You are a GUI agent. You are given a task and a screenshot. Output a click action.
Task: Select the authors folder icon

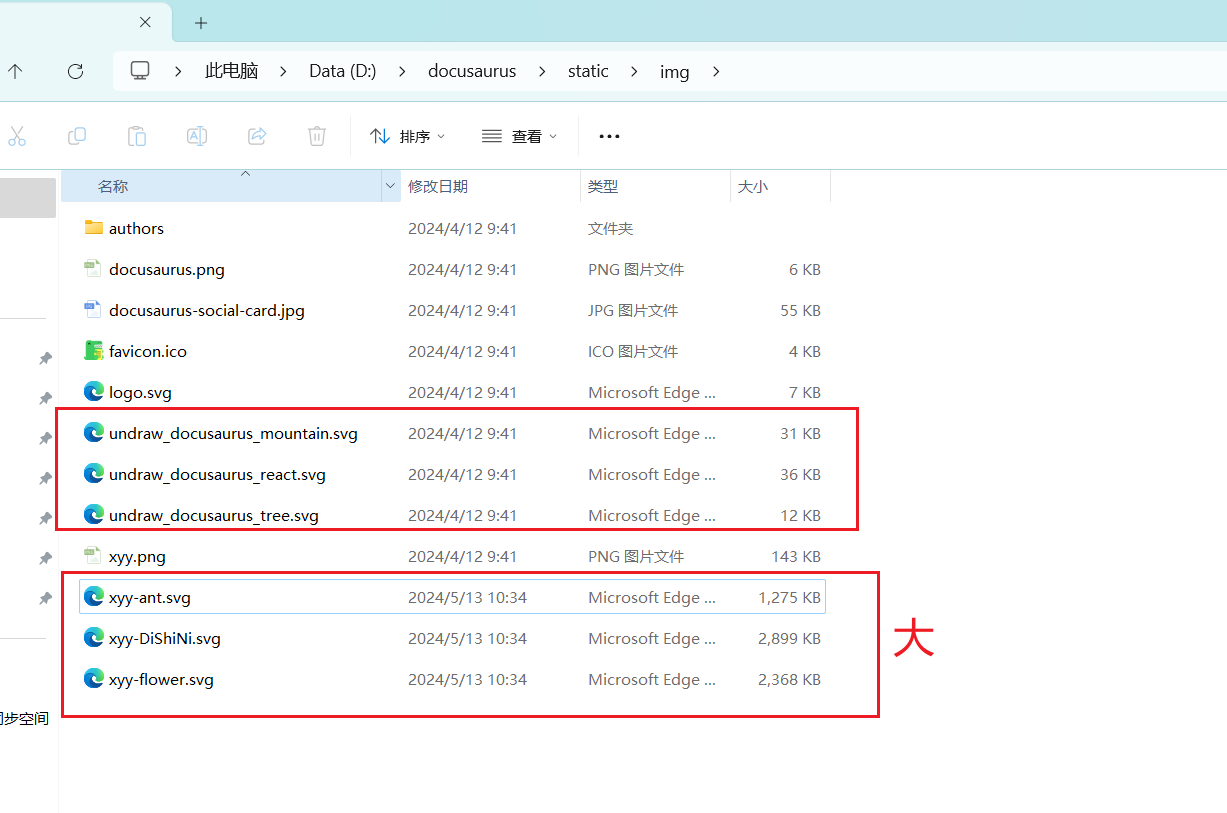click(94, 227)
